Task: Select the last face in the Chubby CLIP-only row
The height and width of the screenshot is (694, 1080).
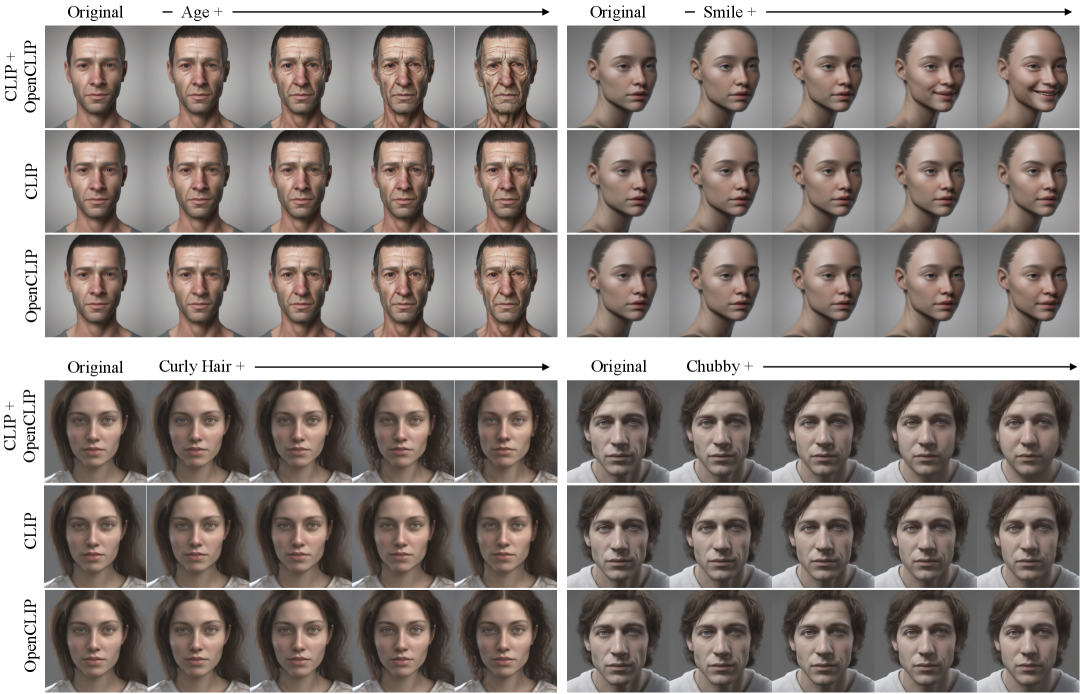Action: click(x=1028, y=536)
